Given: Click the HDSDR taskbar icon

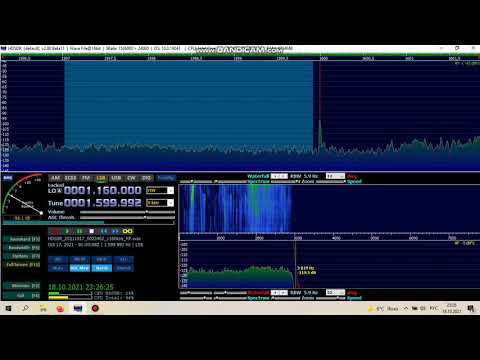Looking at the screenshot, I should 78,308.
